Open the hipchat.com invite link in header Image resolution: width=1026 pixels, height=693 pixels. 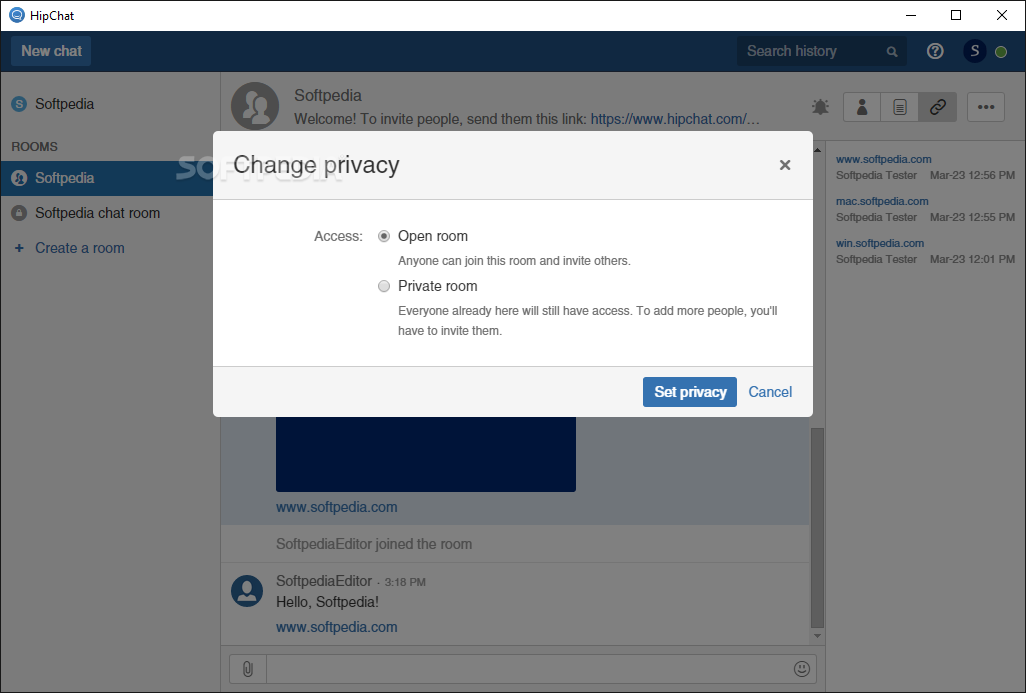point(675,119)
